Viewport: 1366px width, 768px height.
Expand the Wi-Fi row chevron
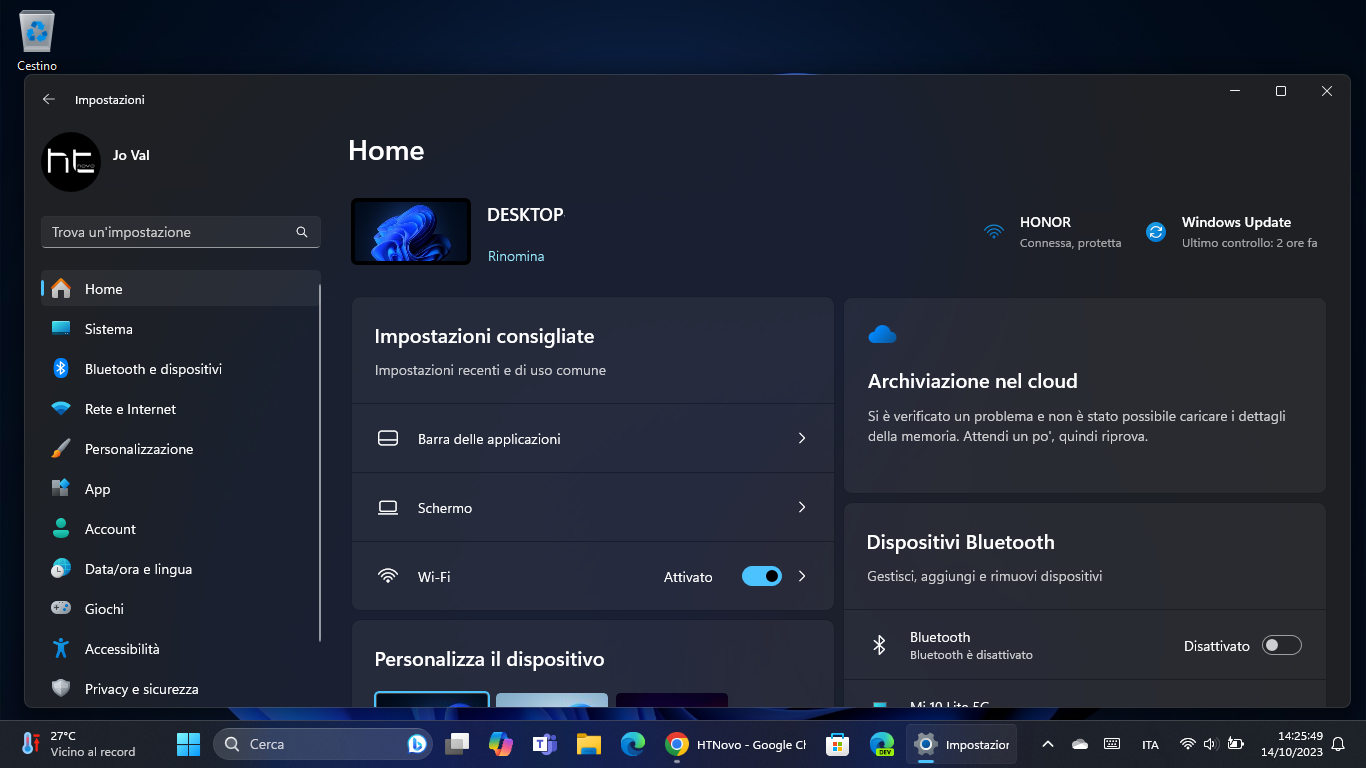[x=802, y=576]
